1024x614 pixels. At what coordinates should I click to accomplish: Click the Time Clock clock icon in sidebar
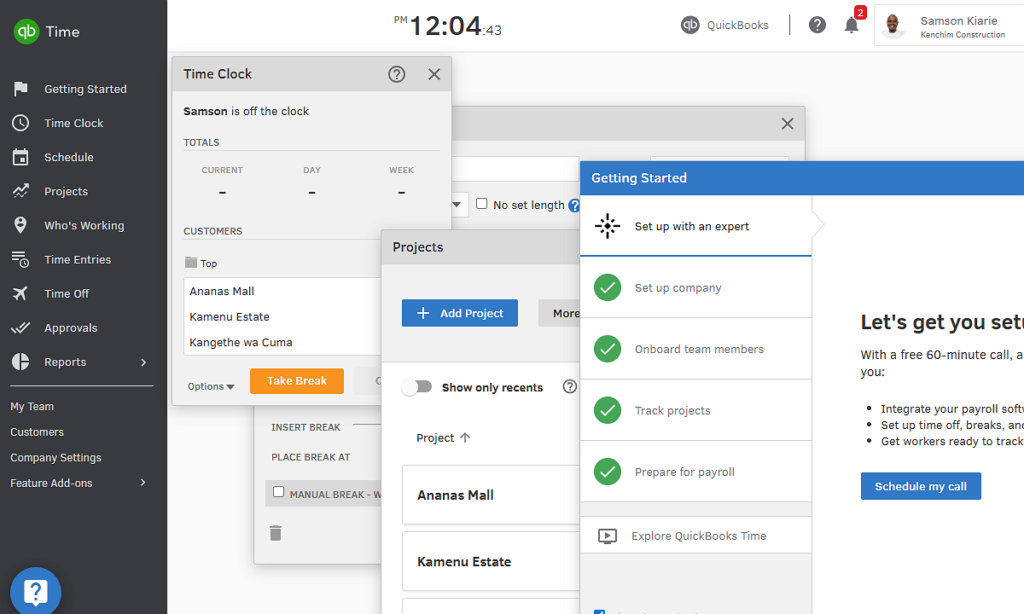(21, 123)
